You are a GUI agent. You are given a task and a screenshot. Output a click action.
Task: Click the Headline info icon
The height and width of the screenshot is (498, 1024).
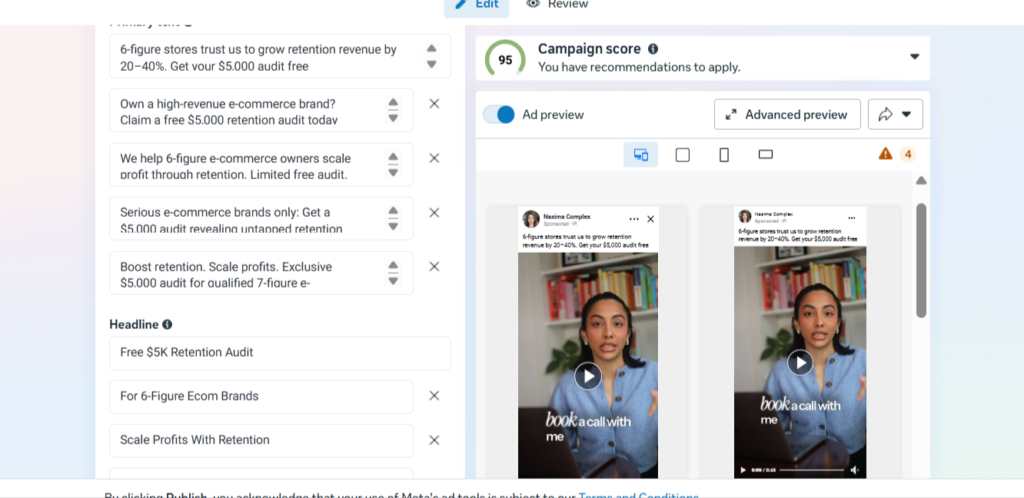(x=167, y=325)
